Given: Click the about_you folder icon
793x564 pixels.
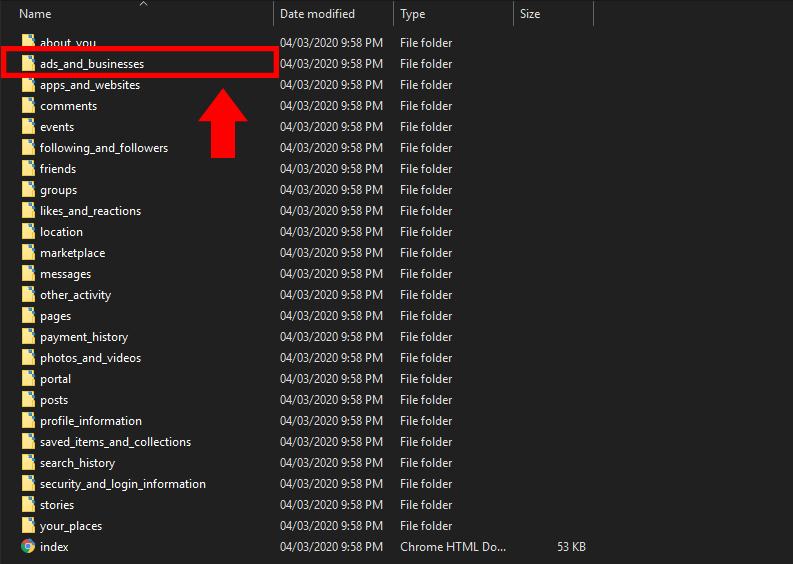Looking at the screenshot, I should tap(28, 41).
